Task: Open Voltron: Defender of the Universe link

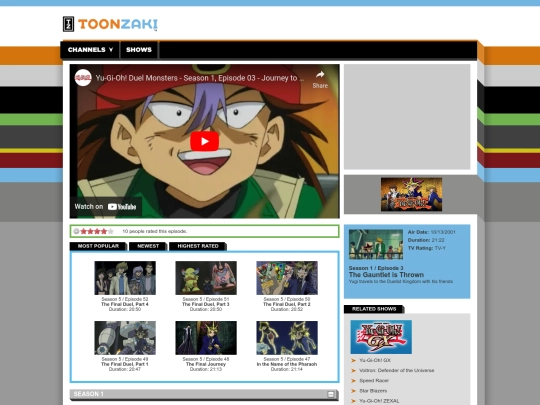Action: tap(396, 371)
